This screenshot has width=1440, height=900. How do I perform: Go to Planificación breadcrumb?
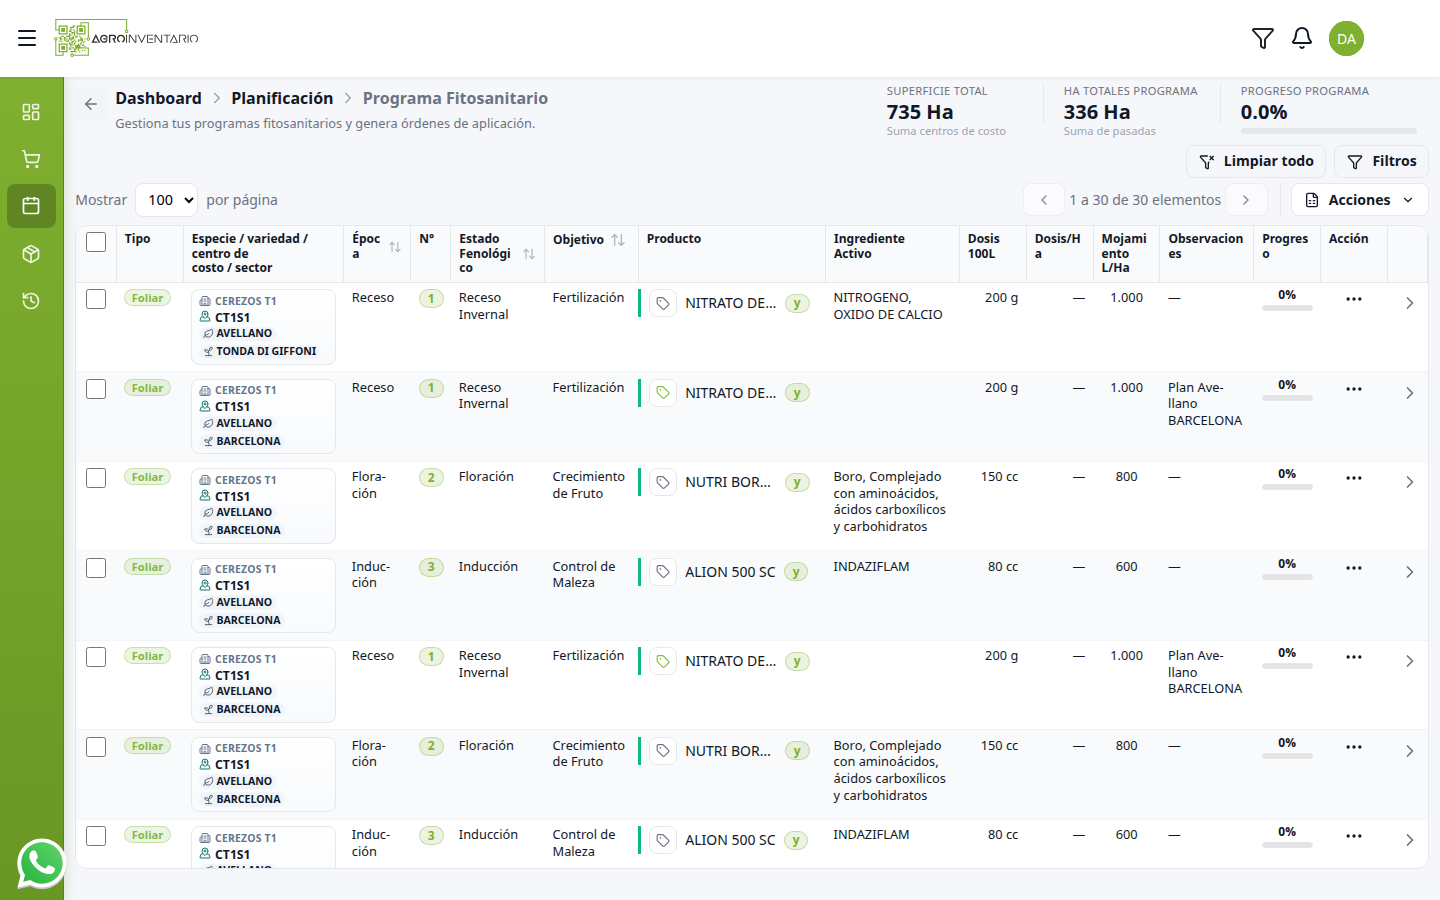[x=282, y=98]
